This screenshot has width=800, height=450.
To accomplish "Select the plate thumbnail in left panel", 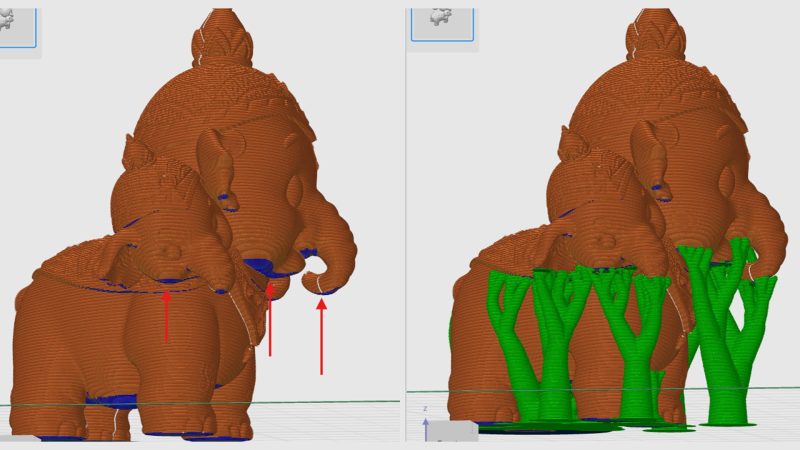I will click(x=18, y=22).
